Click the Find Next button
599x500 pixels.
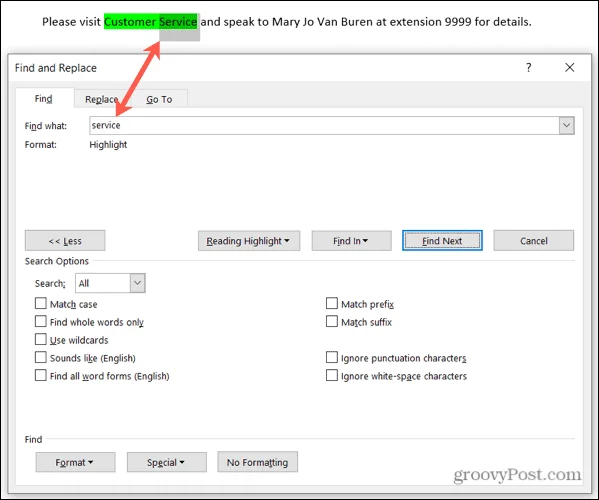click(442, 241)
